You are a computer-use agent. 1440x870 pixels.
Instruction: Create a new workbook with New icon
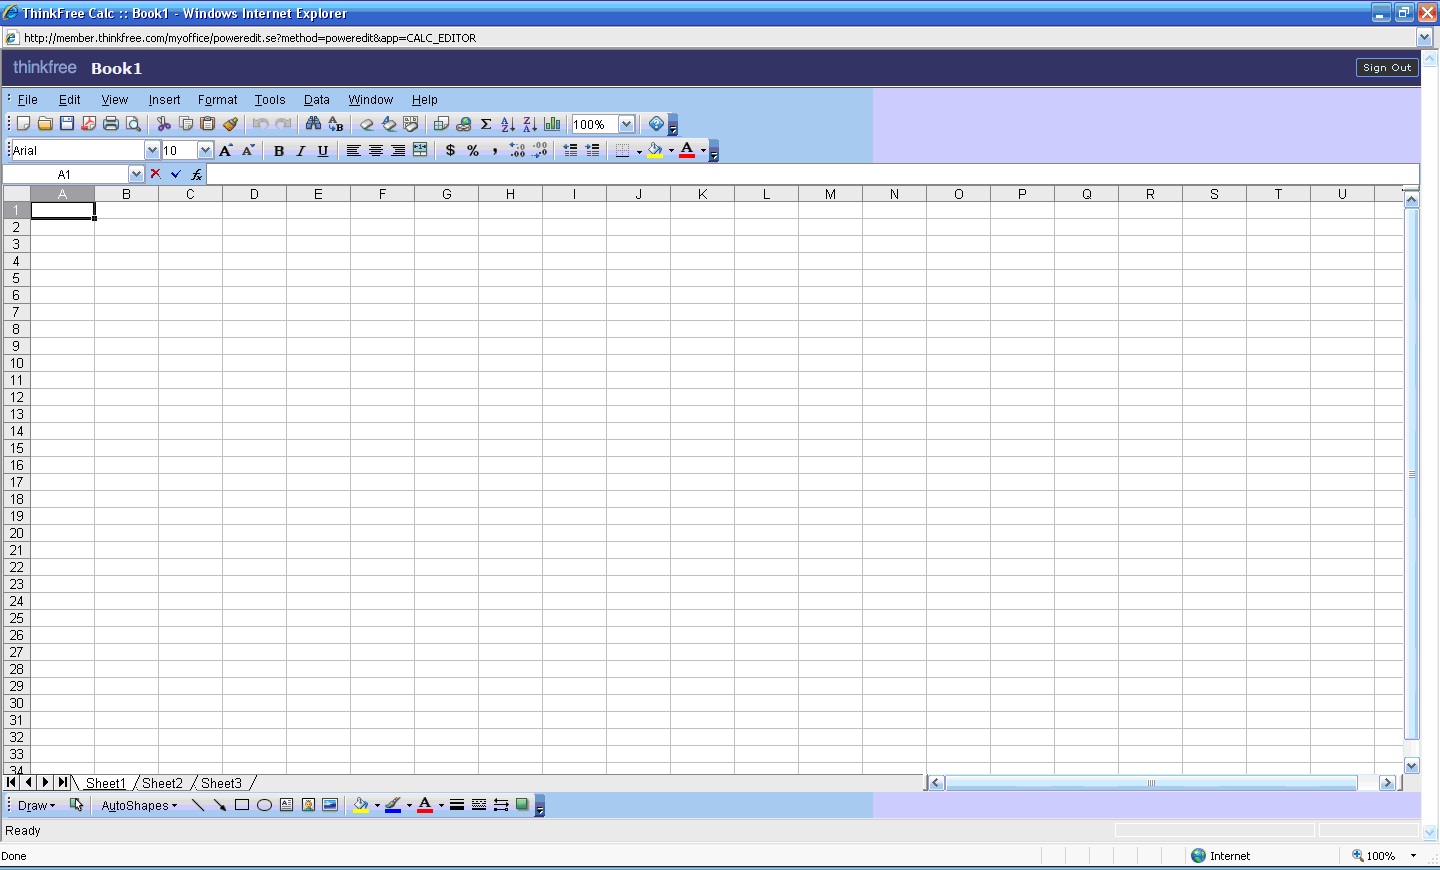tap(23, 124)
